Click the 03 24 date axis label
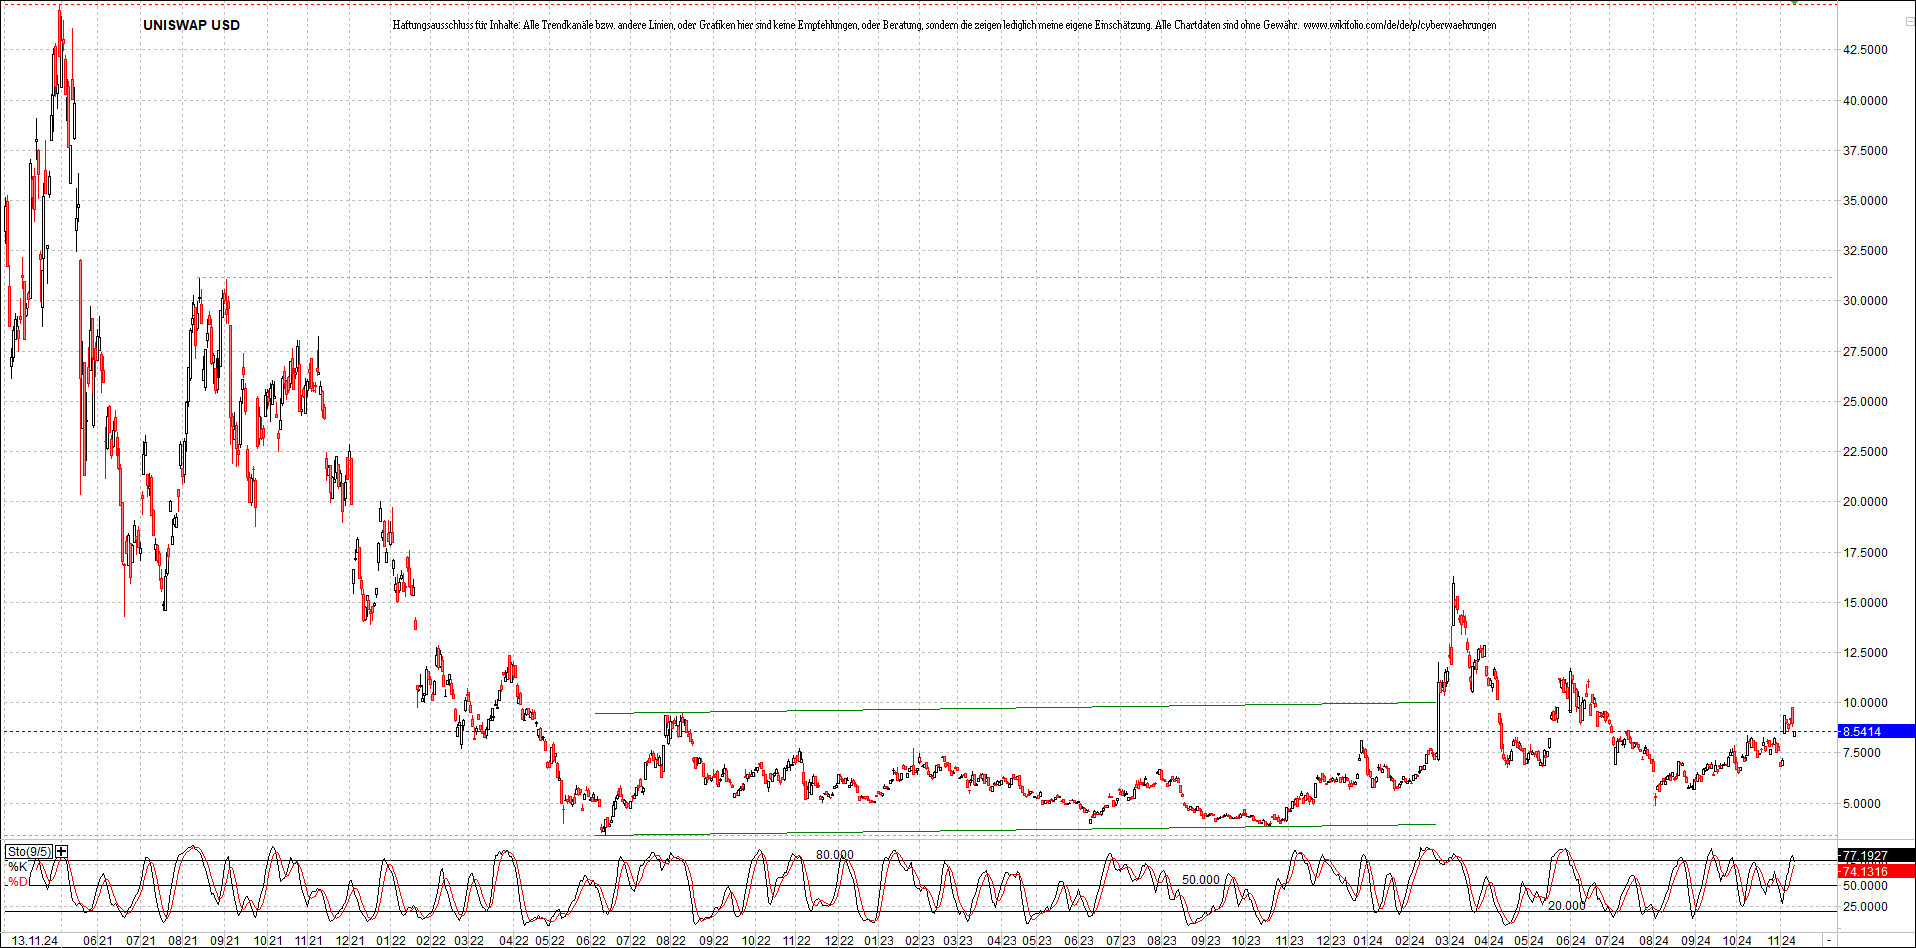This screenshot has width=1916, height=948. coord(1450,941)
